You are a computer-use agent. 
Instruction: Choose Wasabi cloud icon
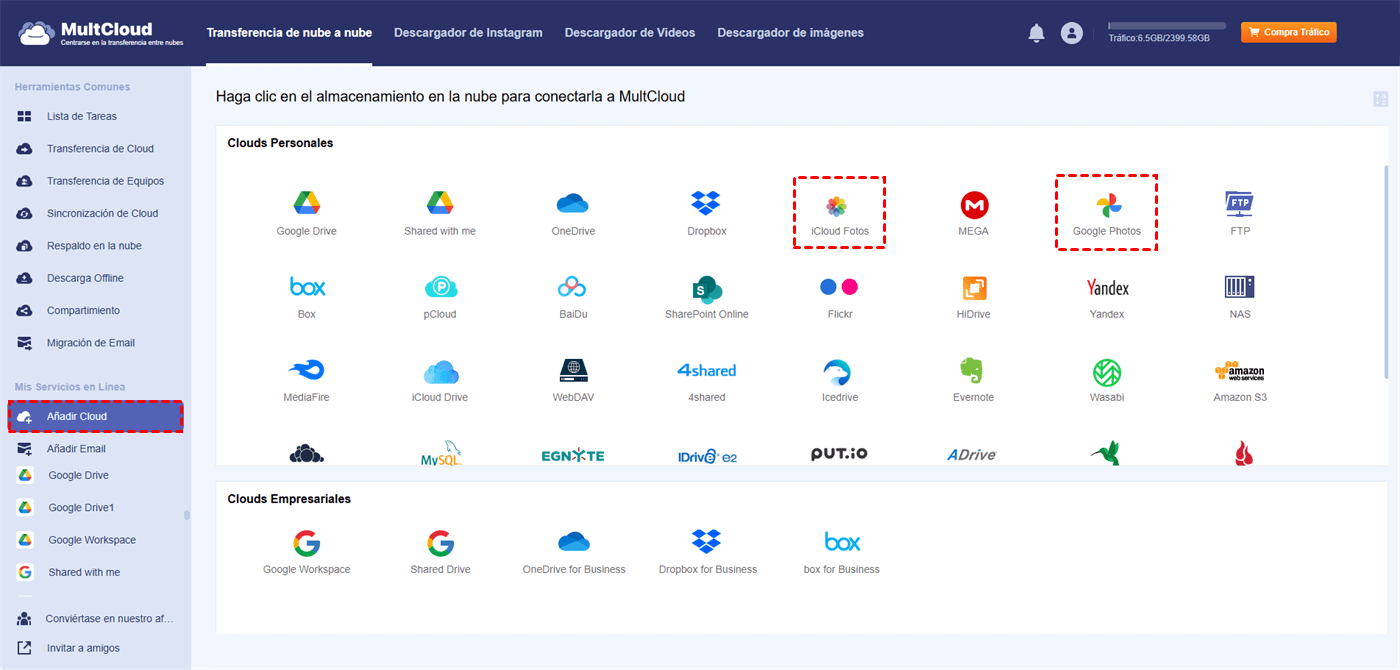1107,372
